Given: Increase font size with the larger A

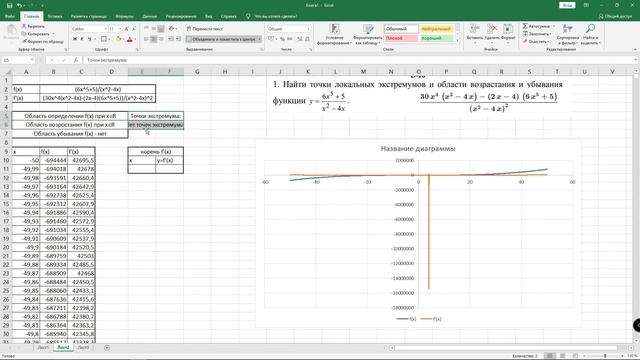Looking at the screenshot, I should click(127, 29).
